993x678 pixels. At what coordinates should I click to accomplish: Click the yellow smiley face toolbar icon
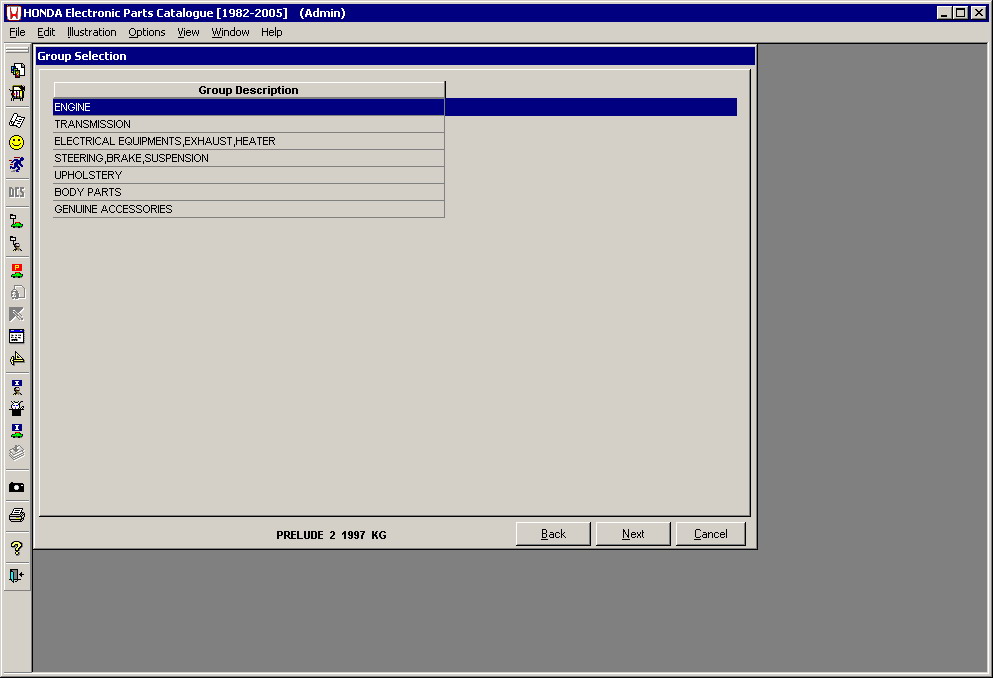(17, 143)
